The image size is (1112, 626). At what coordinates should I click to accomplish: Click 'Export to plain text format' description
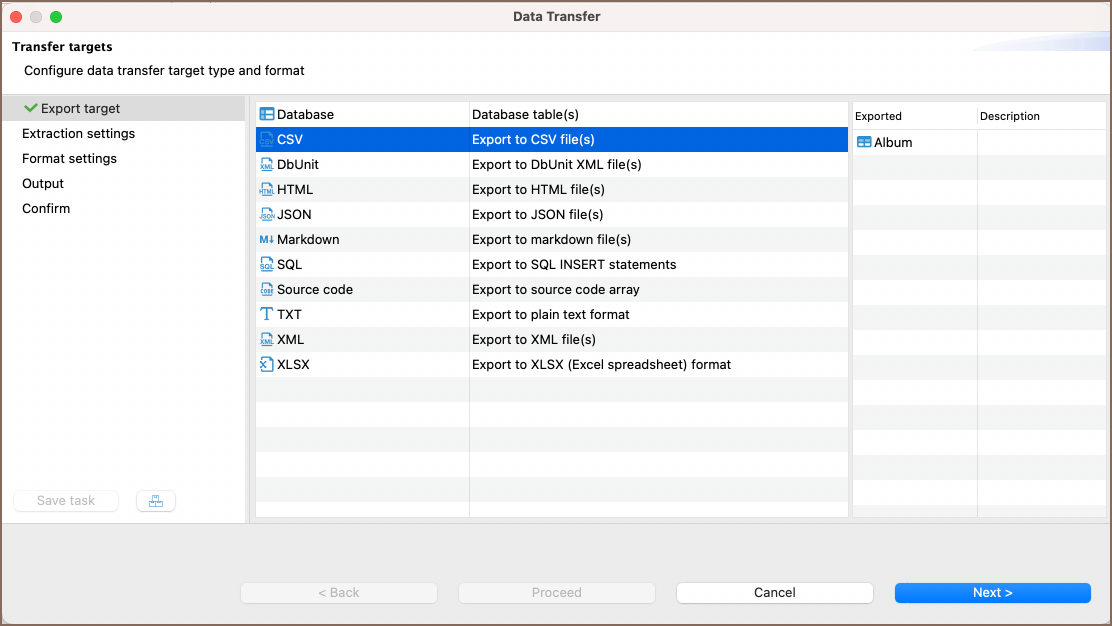[x=551, y=314]
